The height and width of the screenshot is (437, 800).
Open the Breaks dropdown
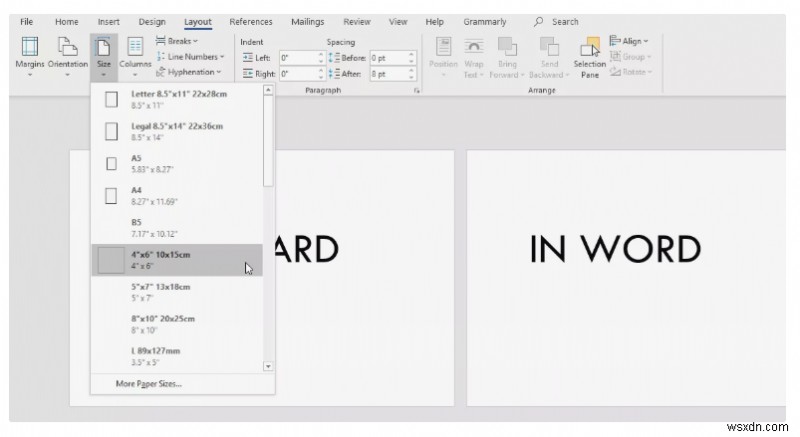coord(177,41)
